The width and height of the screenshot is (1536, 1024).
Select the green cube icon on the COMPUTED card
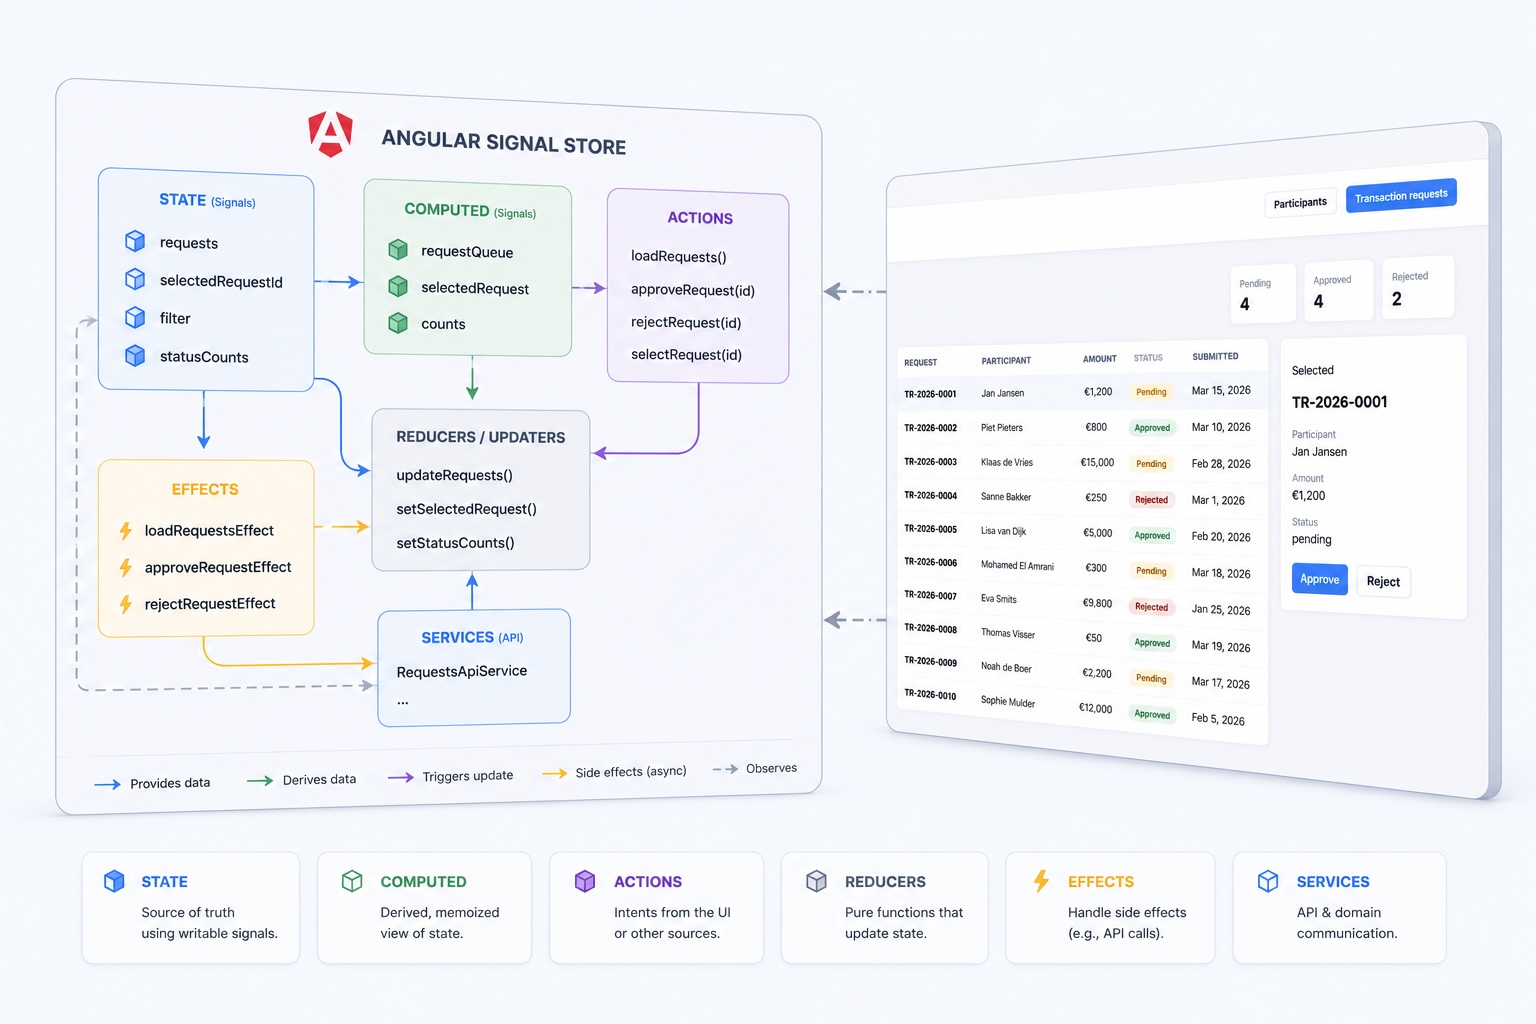click(x=352, y=880)
